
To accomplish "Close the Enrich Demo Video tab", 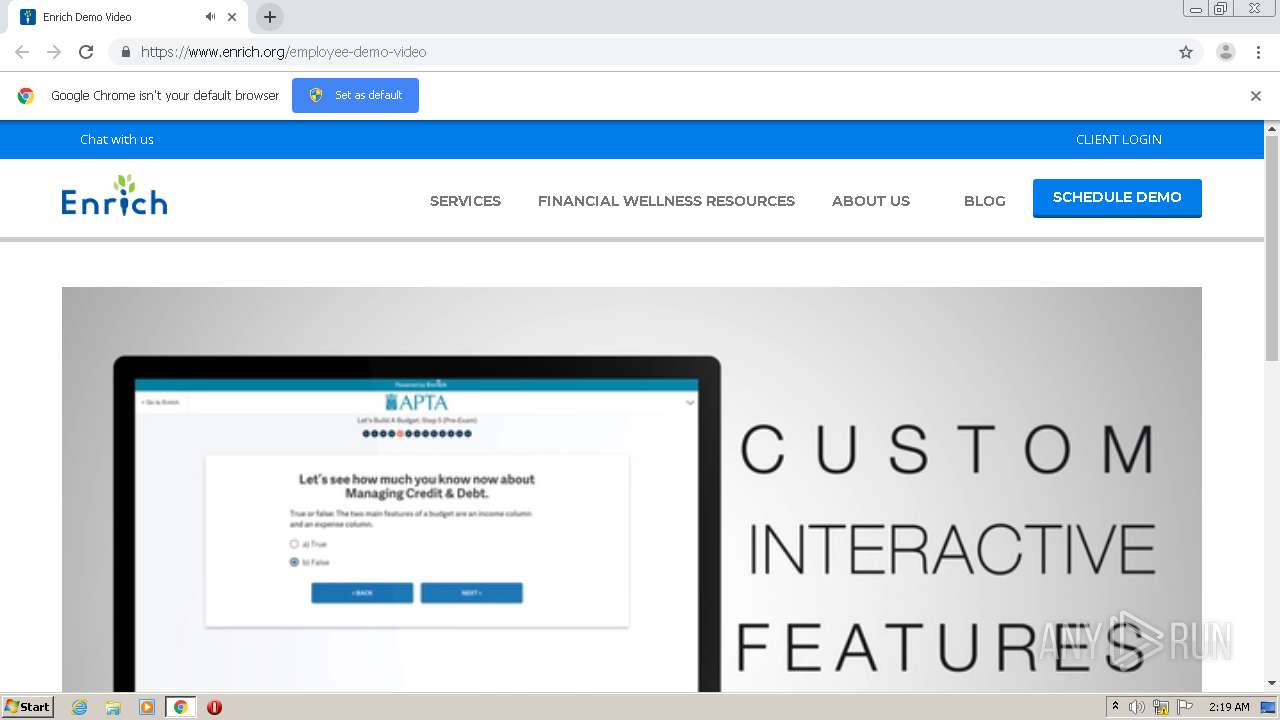I will click(232, 17).
